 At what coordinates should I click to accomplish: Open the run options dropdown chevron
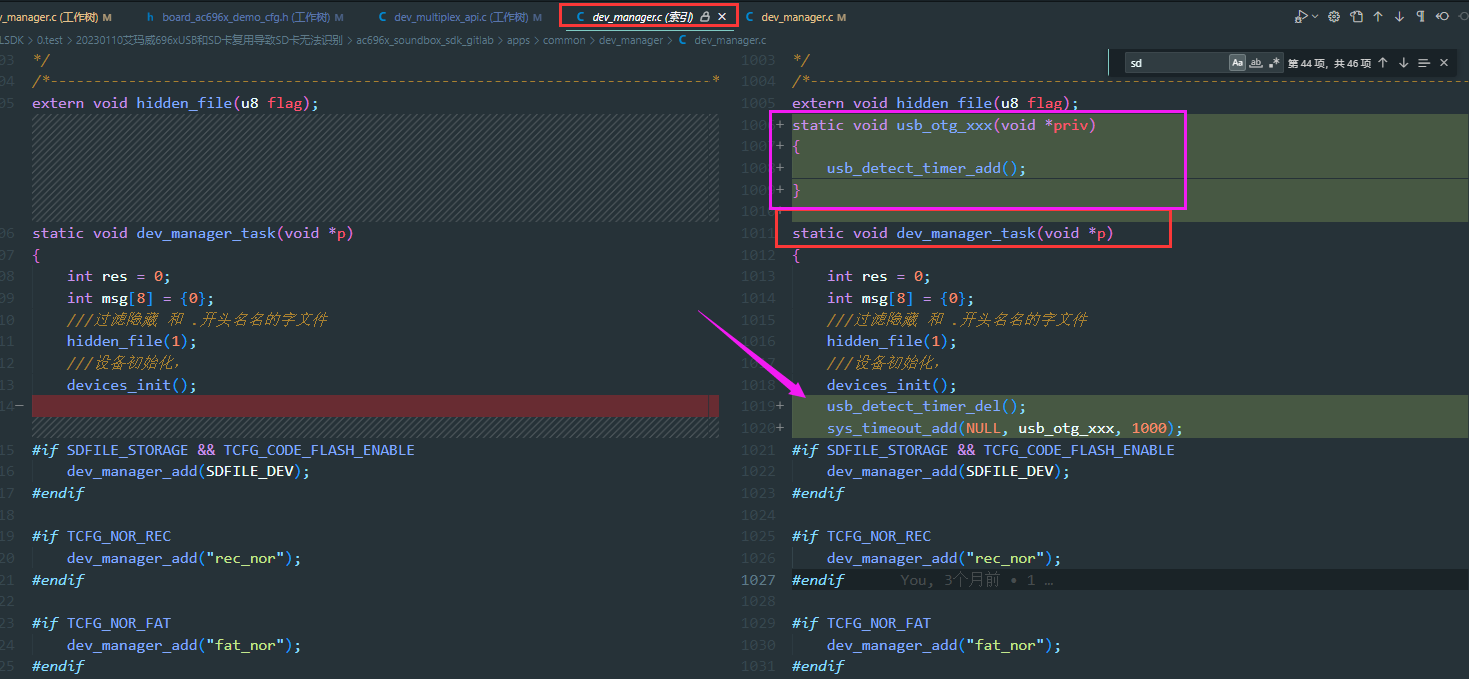[1314, 16]
